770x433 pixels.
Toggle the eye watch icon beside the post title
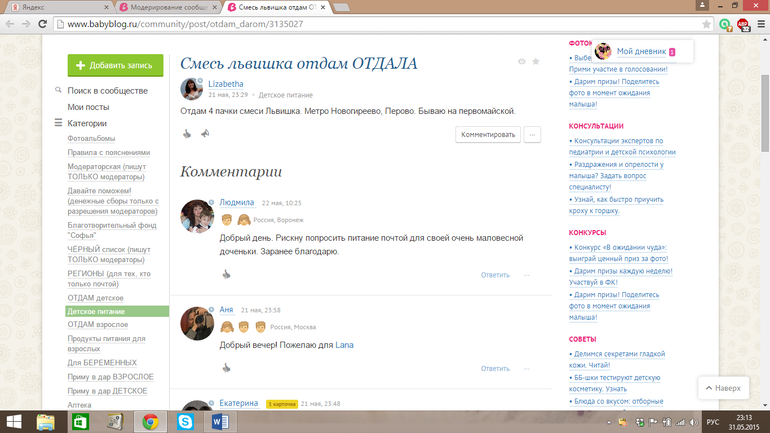coord(521,62)
